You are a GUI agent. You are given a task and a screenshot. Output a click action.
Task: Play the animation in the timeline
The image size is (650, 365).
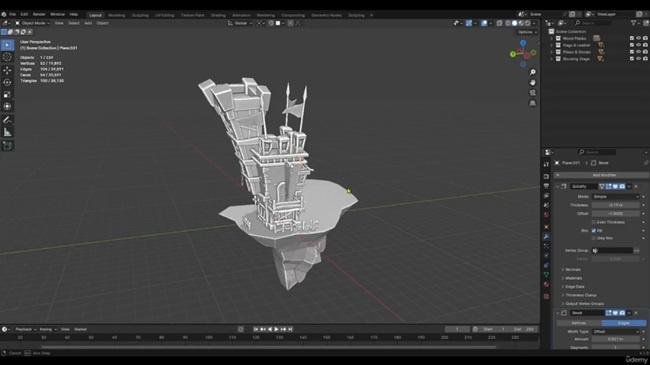coord(276,329)
